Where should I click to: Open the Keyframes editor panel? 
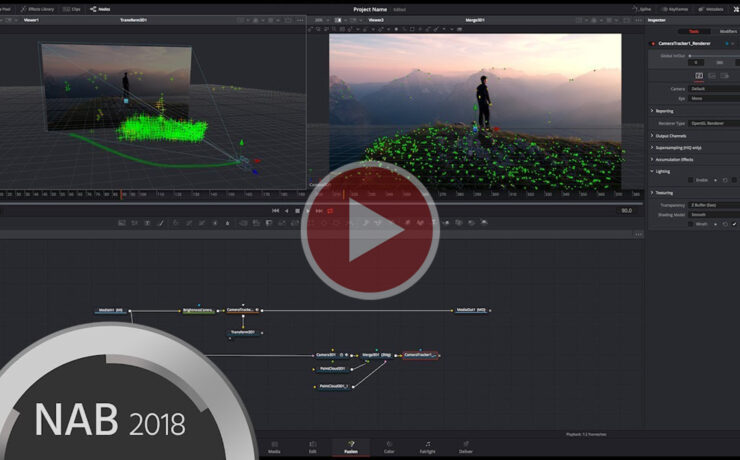pyautogui.click(x=675, y=9)
